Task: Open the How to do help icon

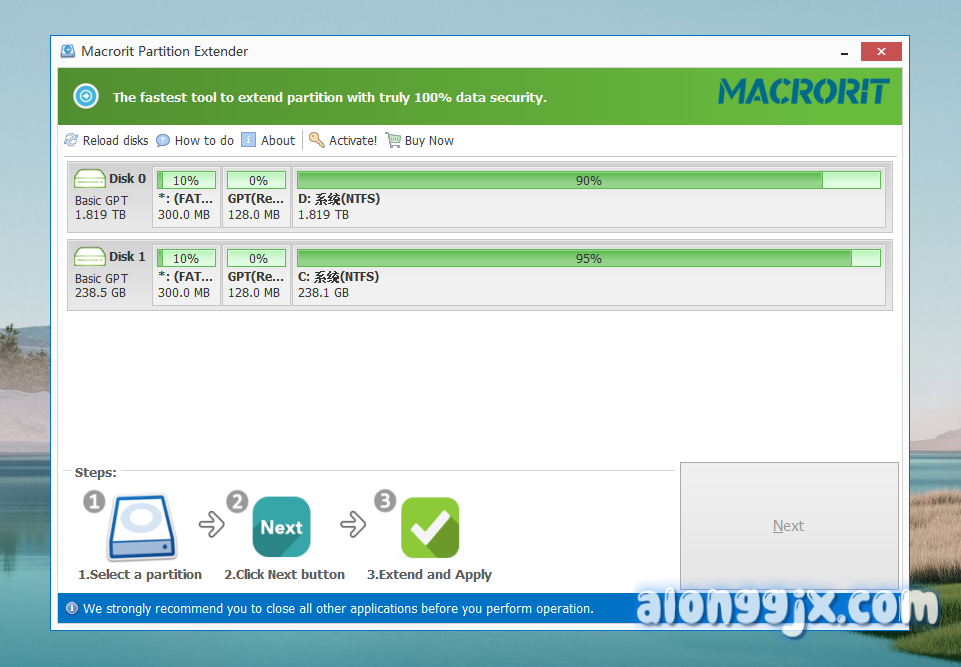Action: (x=163, y=141)
